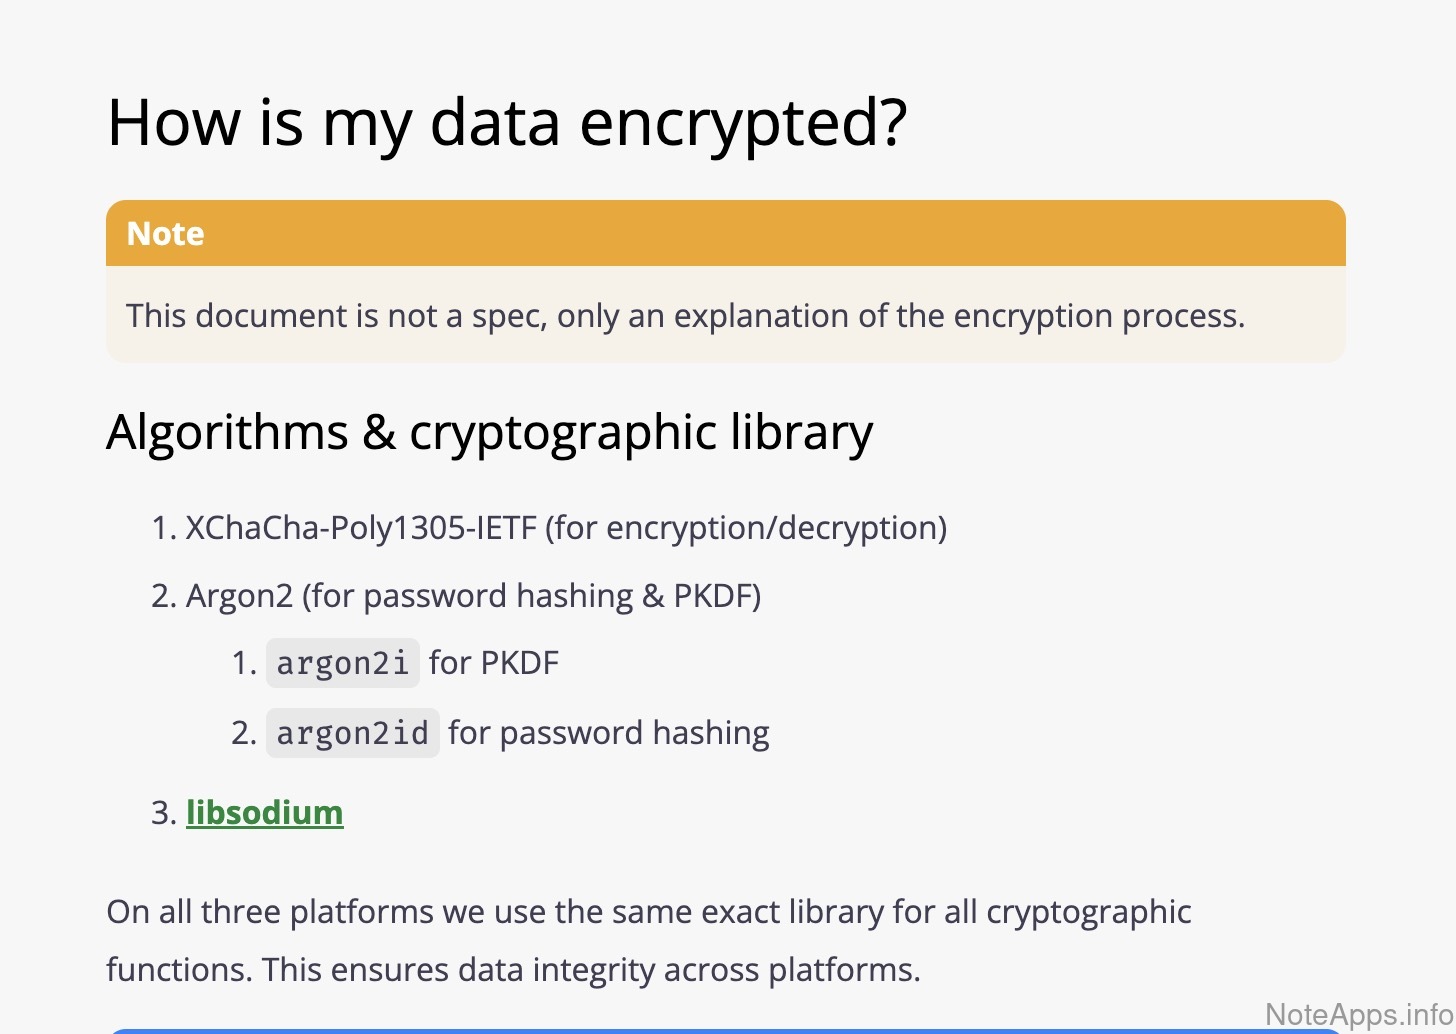Click the 'How is my data encrypted?' heading

tap(506, 123)
